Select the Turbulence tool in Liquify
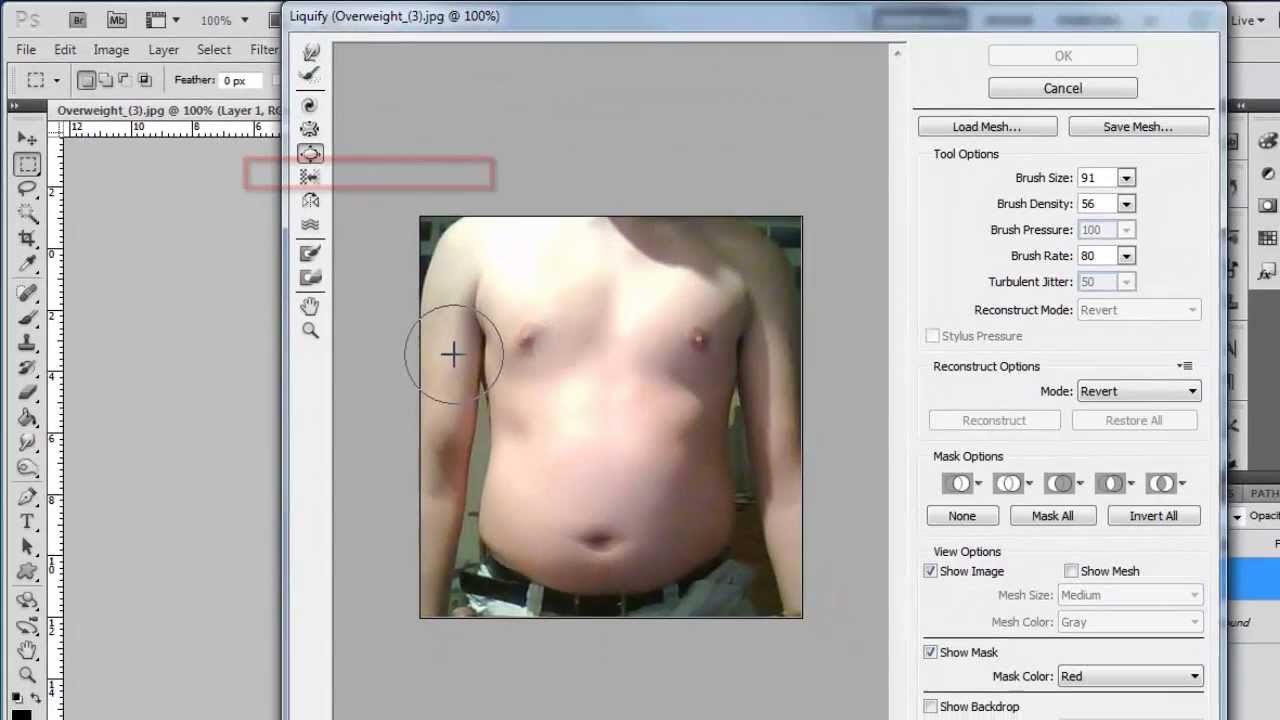Viewport: 1280px width, 720px height. 310,225
